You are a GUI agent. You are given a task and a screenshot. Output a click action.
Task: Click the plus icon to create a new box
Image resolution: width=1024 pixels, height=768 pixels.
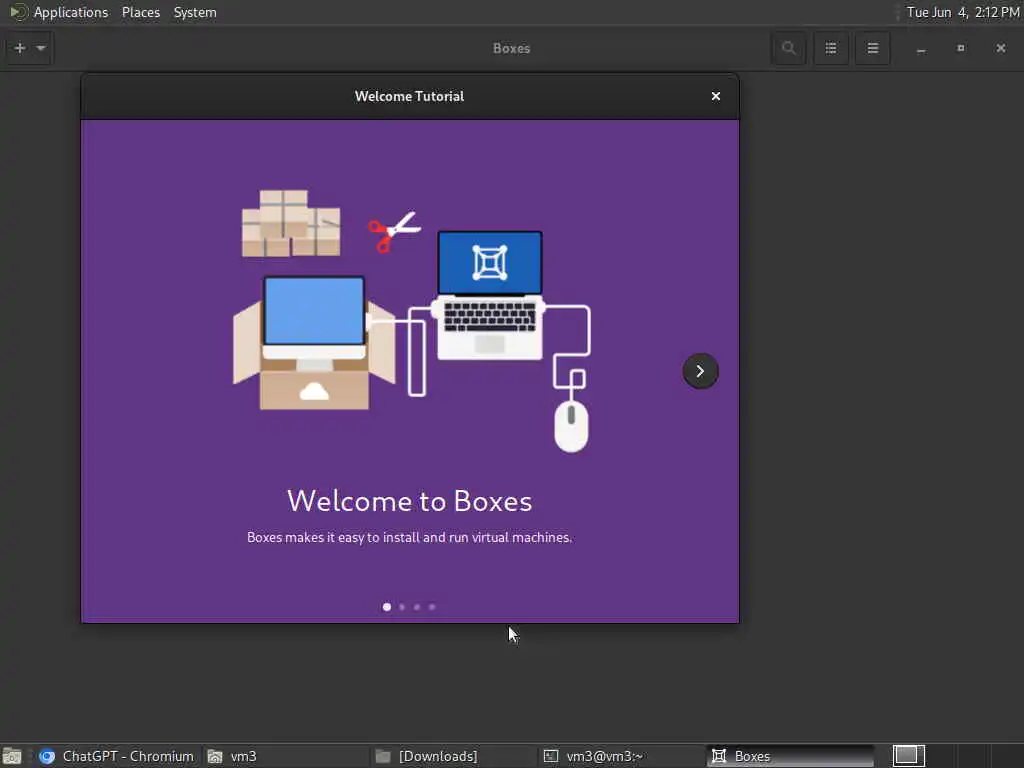(x=20, y=48)
